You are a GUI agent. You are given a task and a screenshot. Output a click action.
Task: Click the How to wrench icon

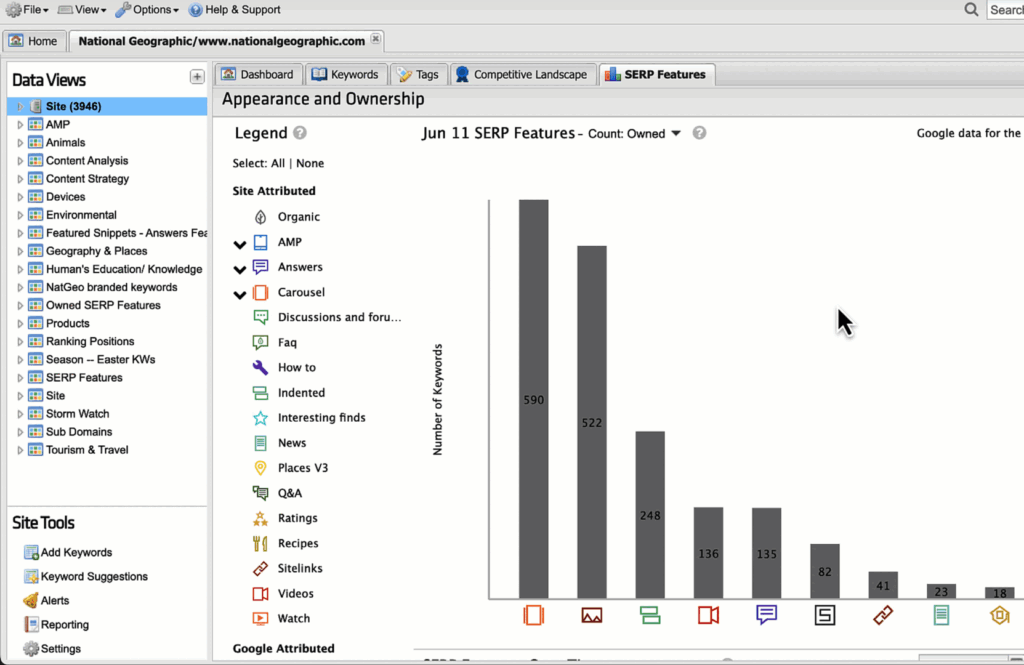tap(260, 367)
